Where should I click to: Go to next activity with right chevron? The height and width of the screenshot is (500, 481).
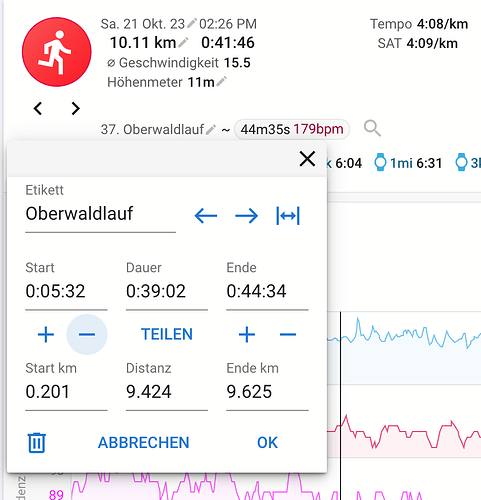tap(76, 108)
